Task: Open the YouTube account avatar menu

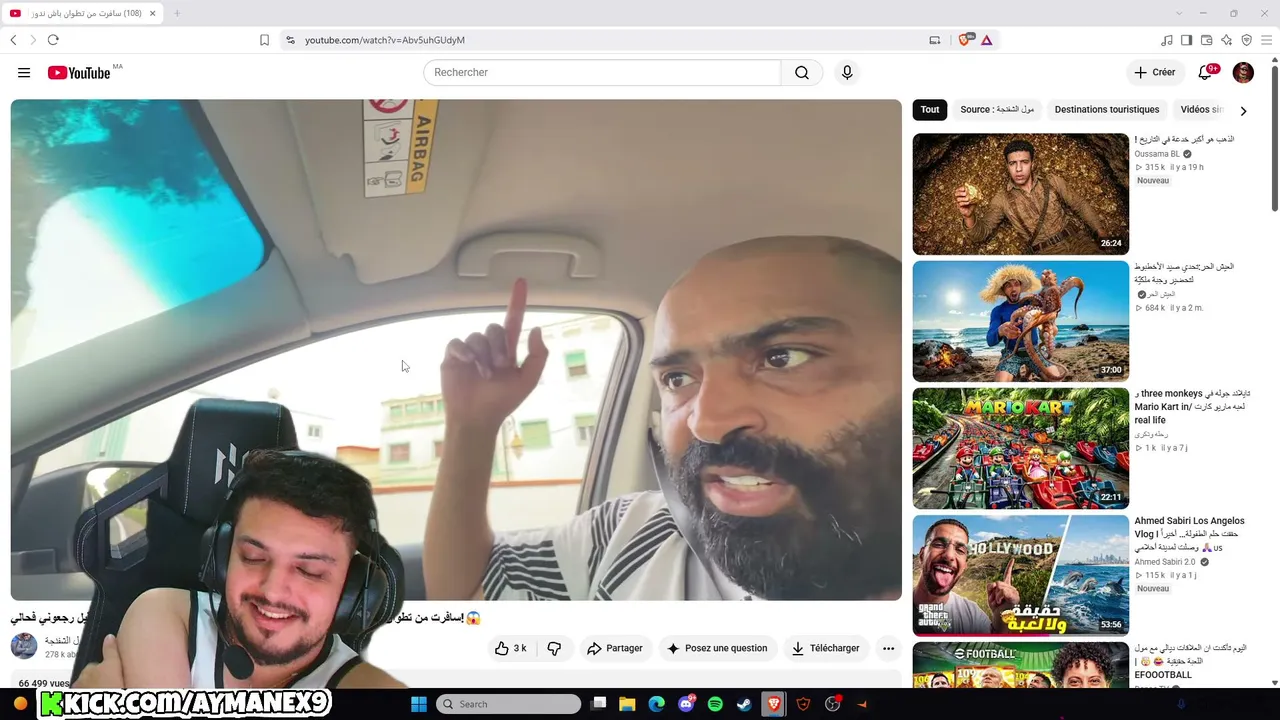Action: 1243,72
